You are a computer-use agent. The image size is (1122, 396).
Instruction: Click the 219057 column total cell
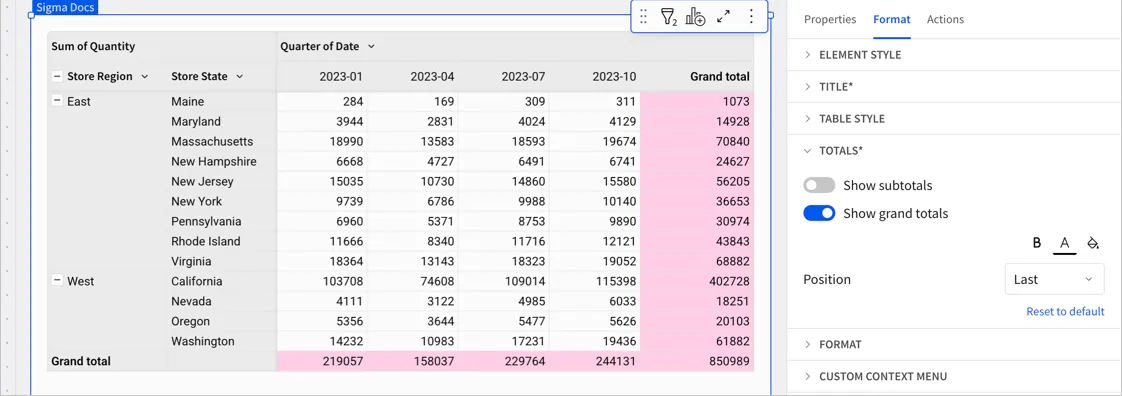pyautogui.click(x=323, y=362)
